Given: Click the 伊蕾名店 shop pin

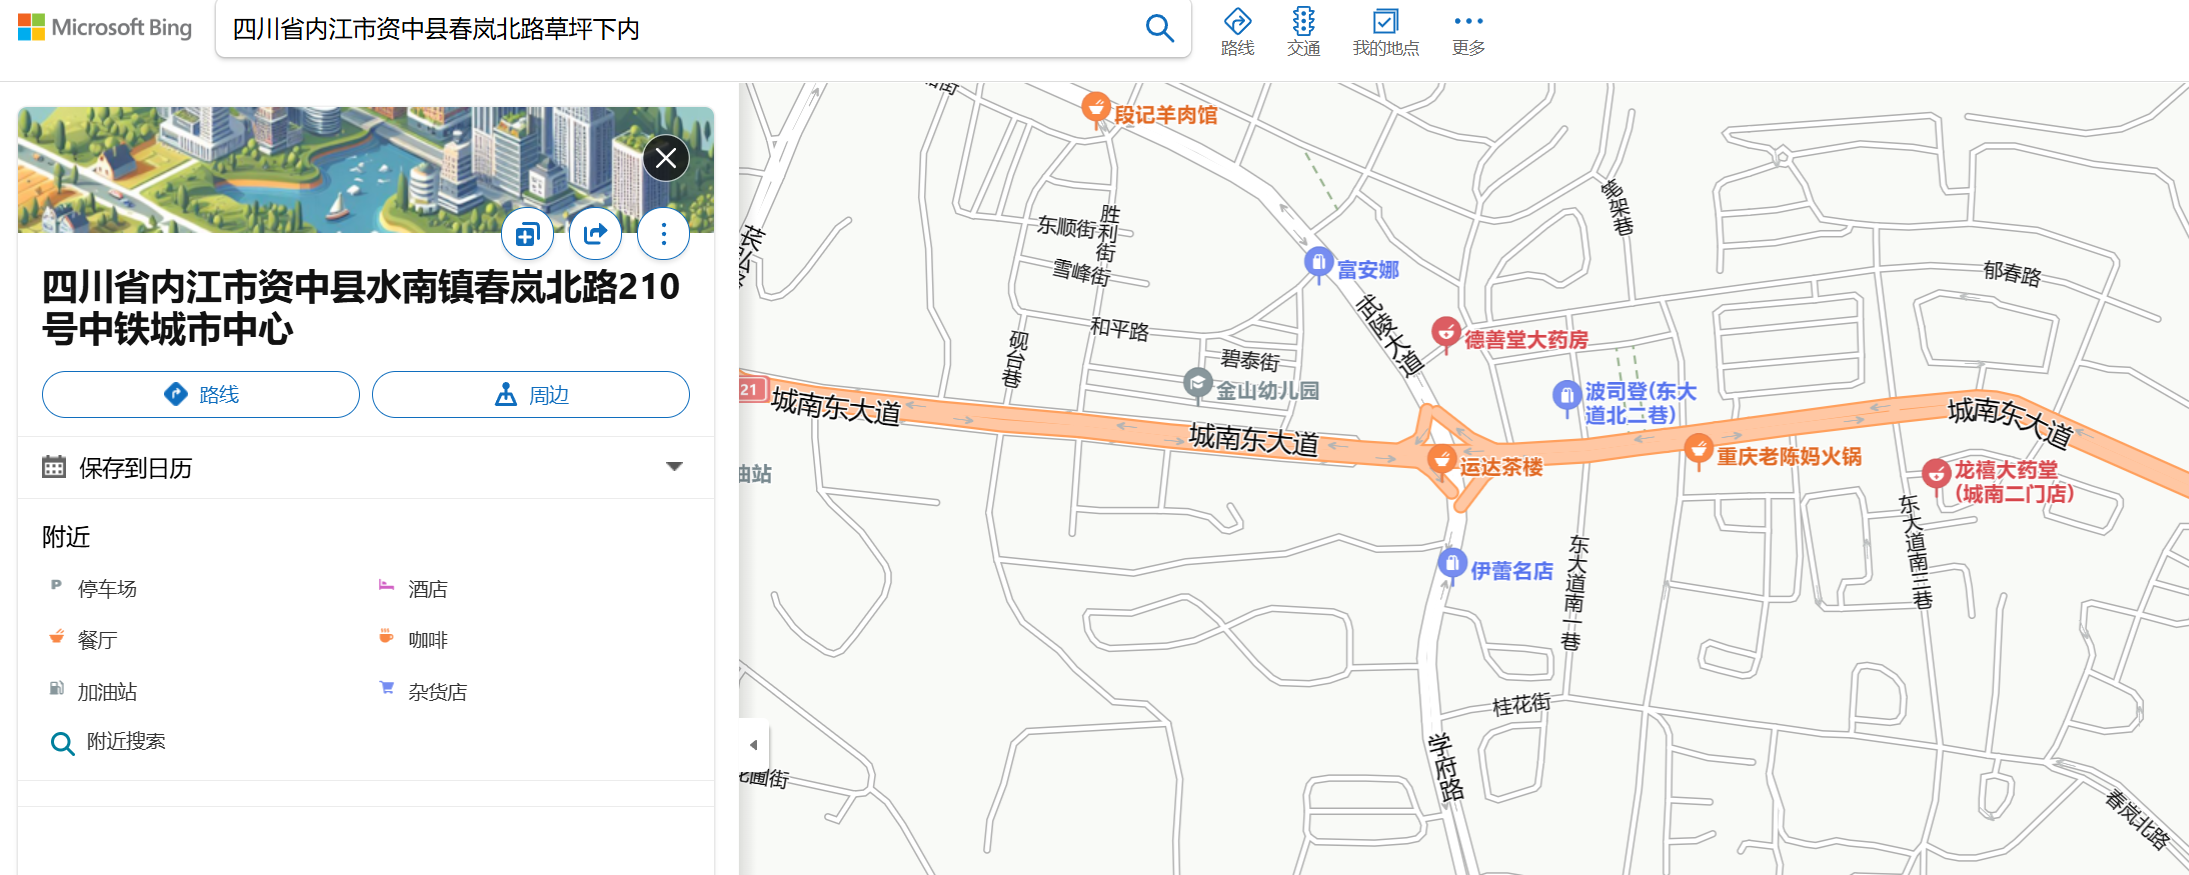Looking at the screenshot, I should (1452, 564).
